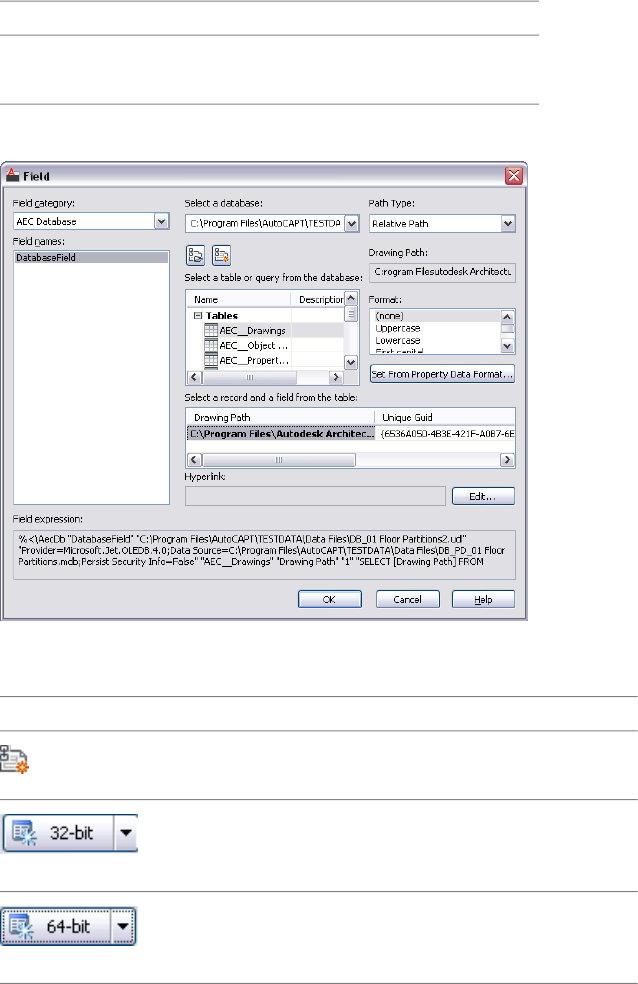This screenshot has width=638, height=984.
Task: Click the Unique Guid column header
Action: [445, 417]
